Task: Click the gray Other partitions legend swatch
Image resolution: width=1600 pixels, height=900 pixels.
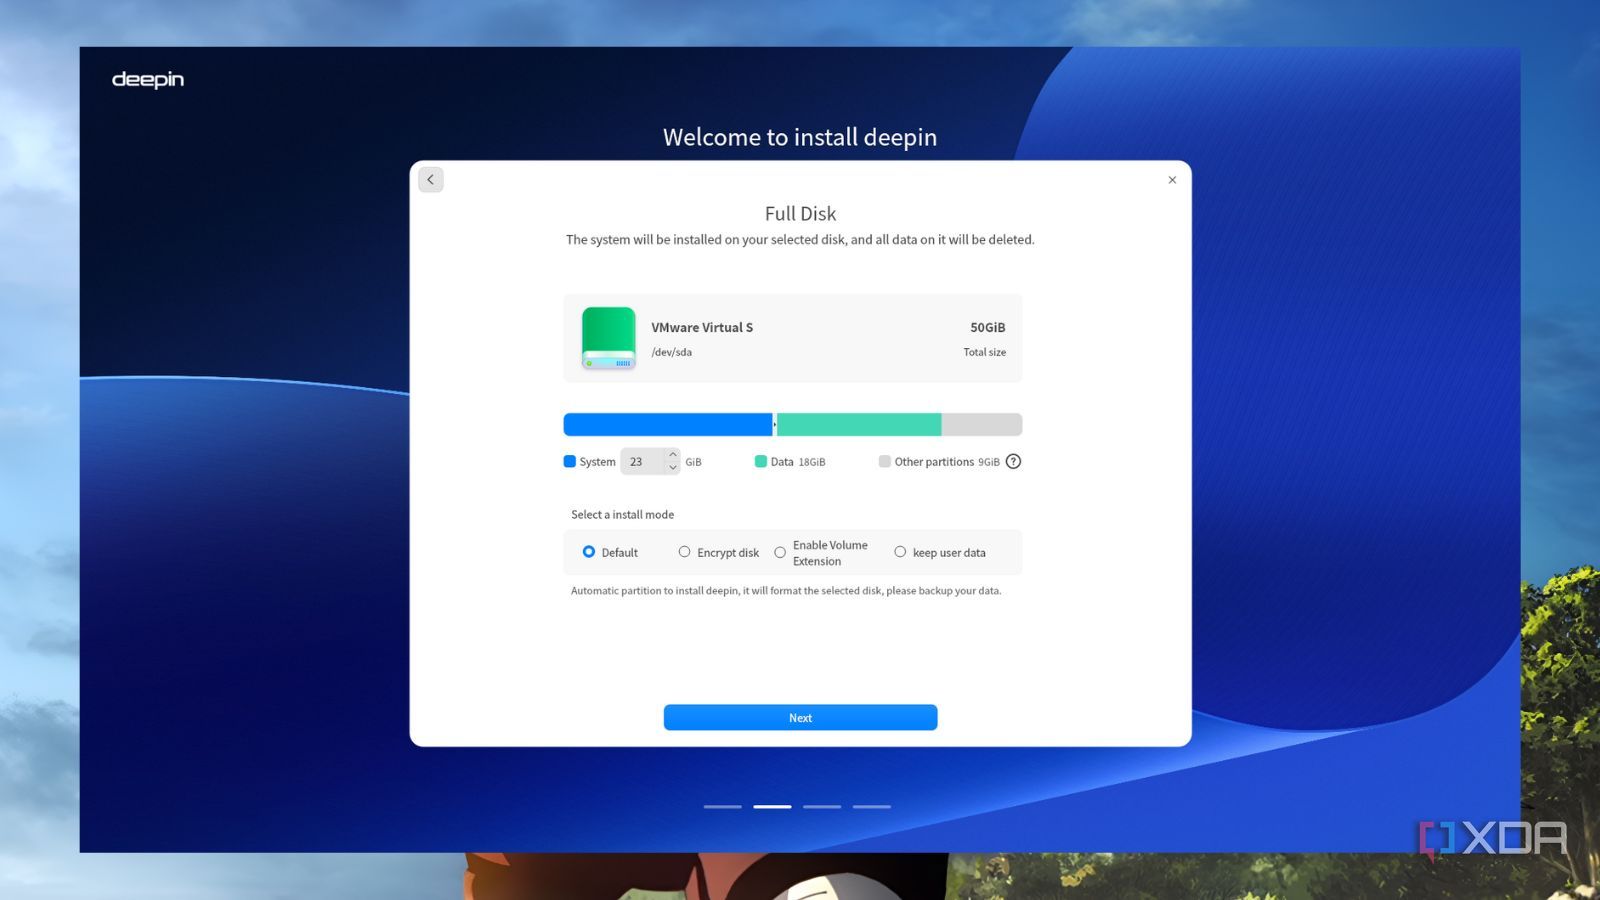Action: click(x=885, y=461)
